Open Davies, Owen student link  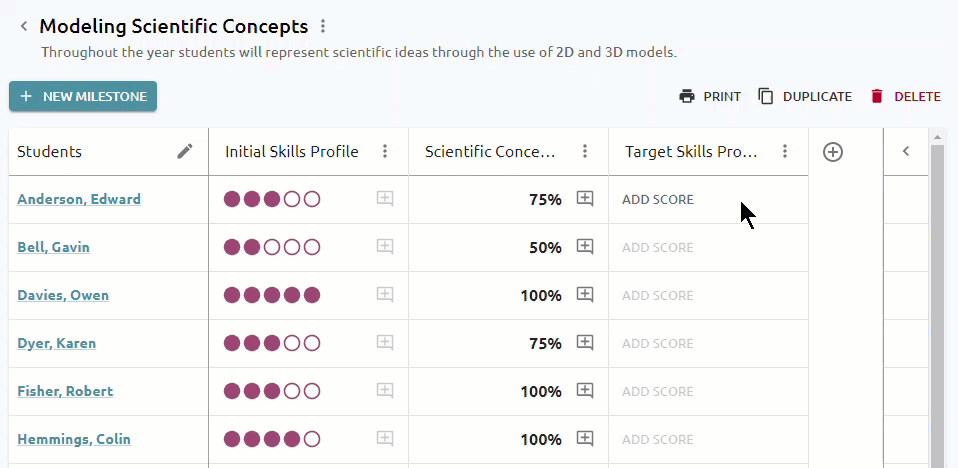click(63, 295)
